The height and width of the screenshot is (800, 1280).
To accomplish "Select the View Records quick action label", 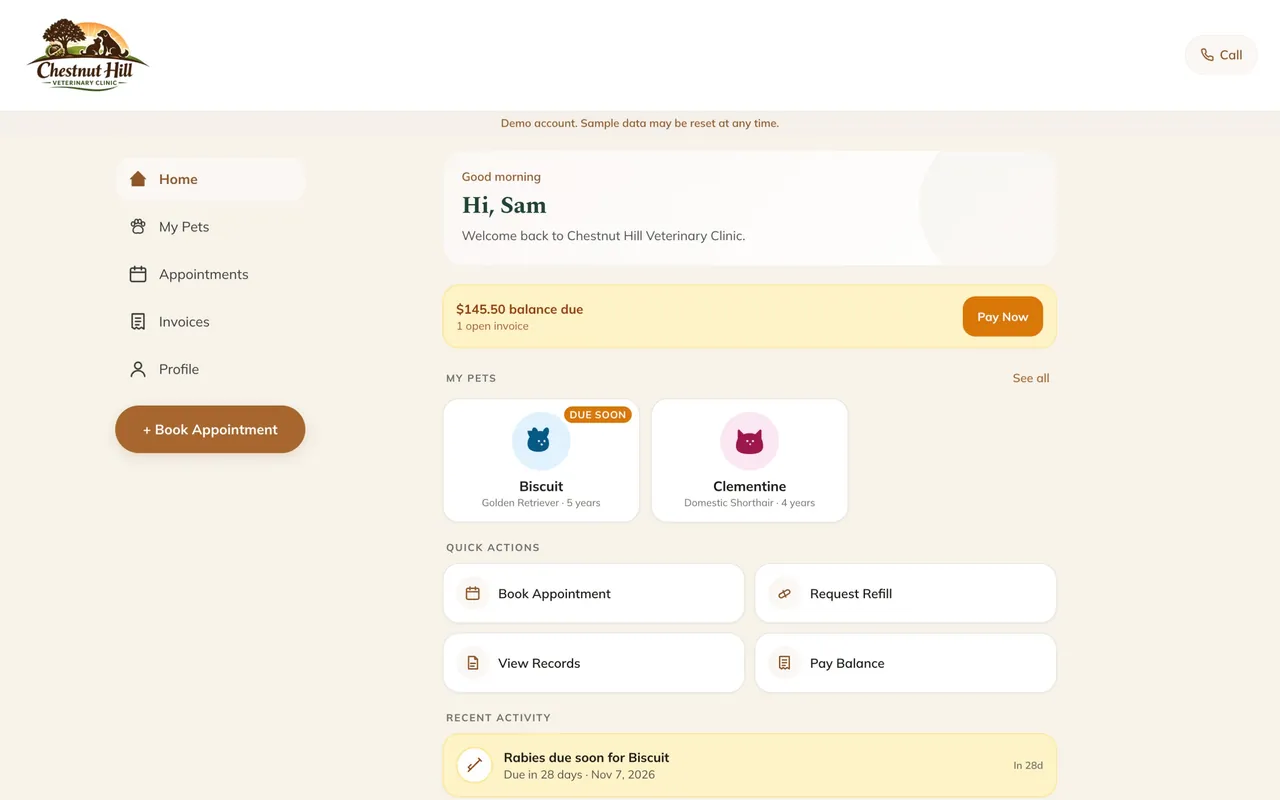I will (x=539, y=663).
